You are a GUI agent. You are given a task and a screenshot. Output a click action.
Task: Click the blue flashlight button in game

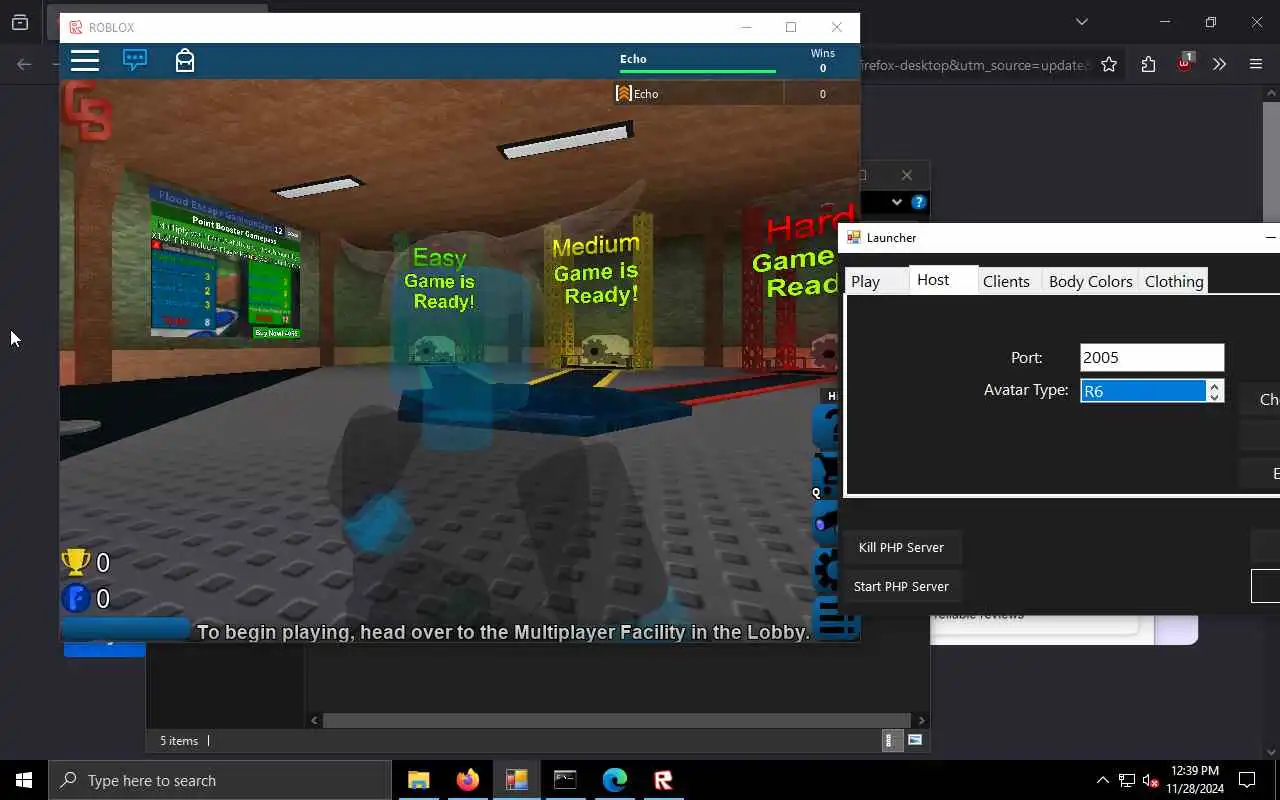827,523
